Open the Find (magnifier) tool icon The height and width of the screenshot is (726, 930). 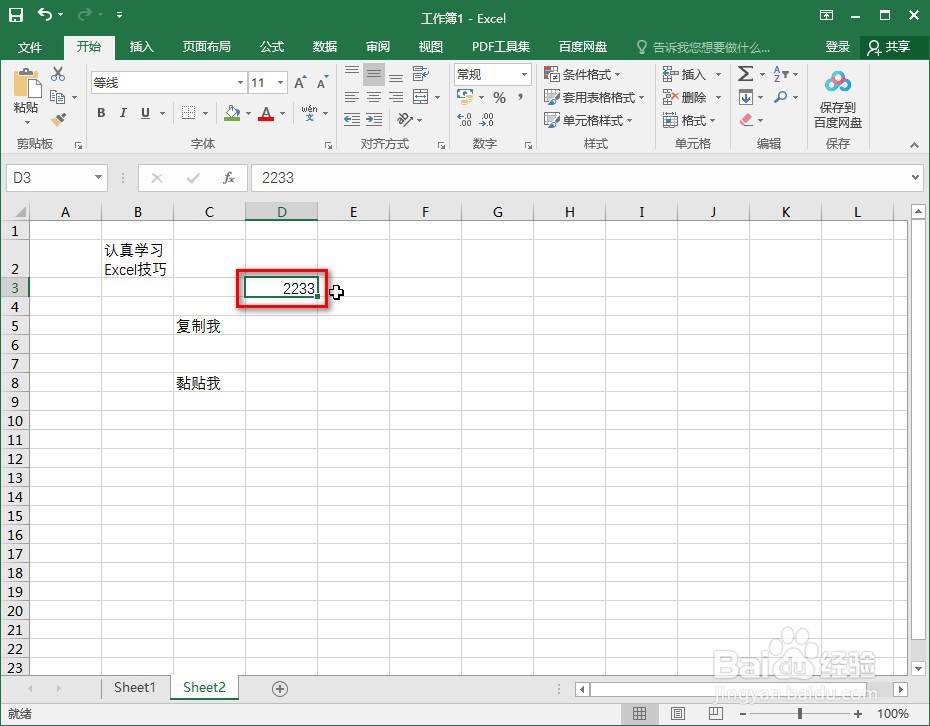tap(779, 97)
